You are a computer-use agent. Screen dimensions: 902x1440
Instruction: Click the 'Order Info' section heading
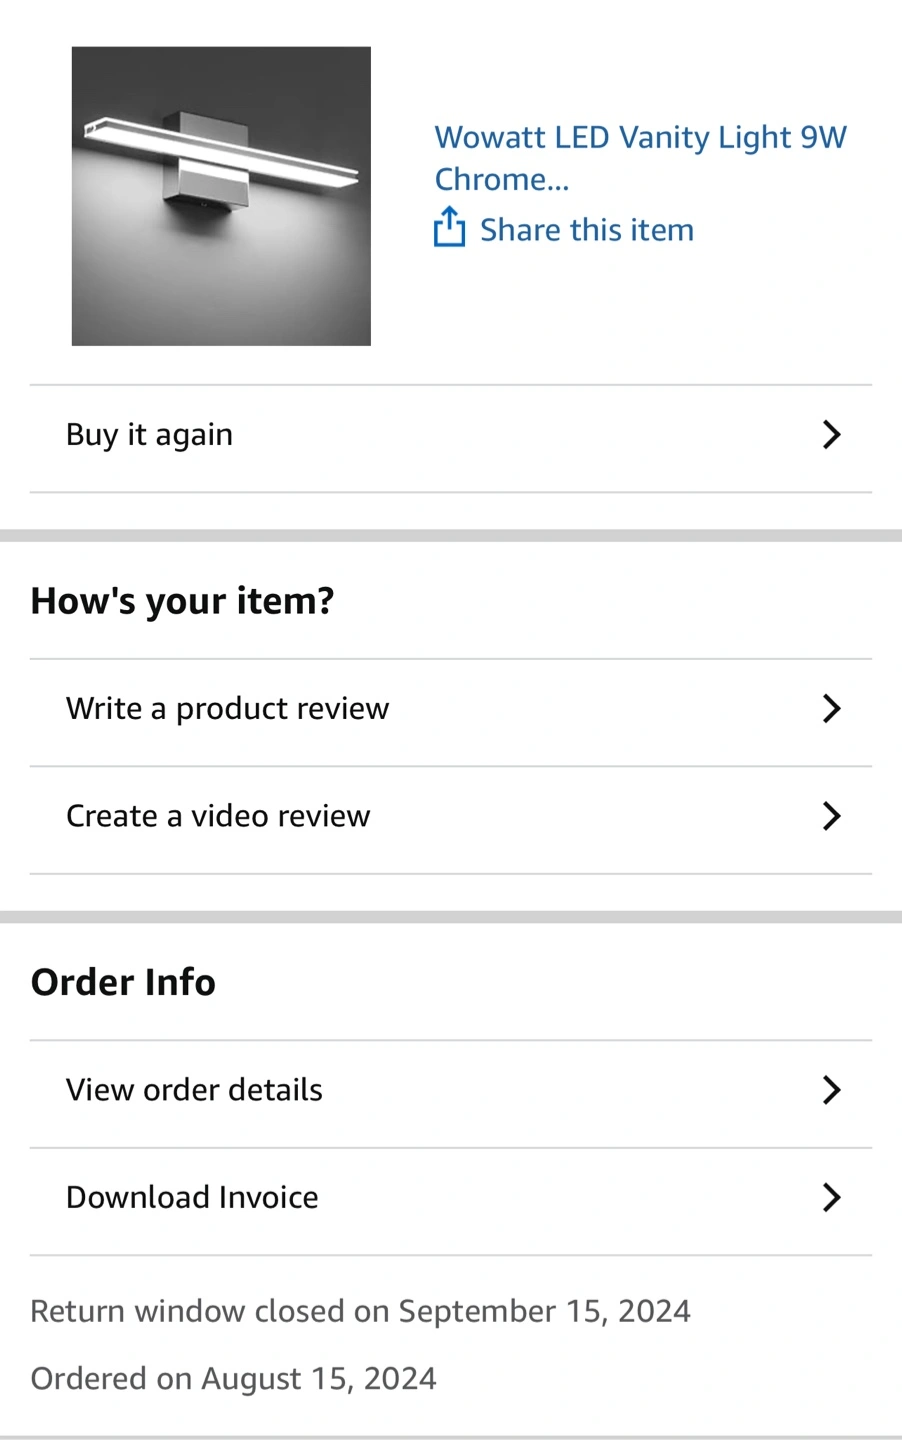click(x=123, y=982)
